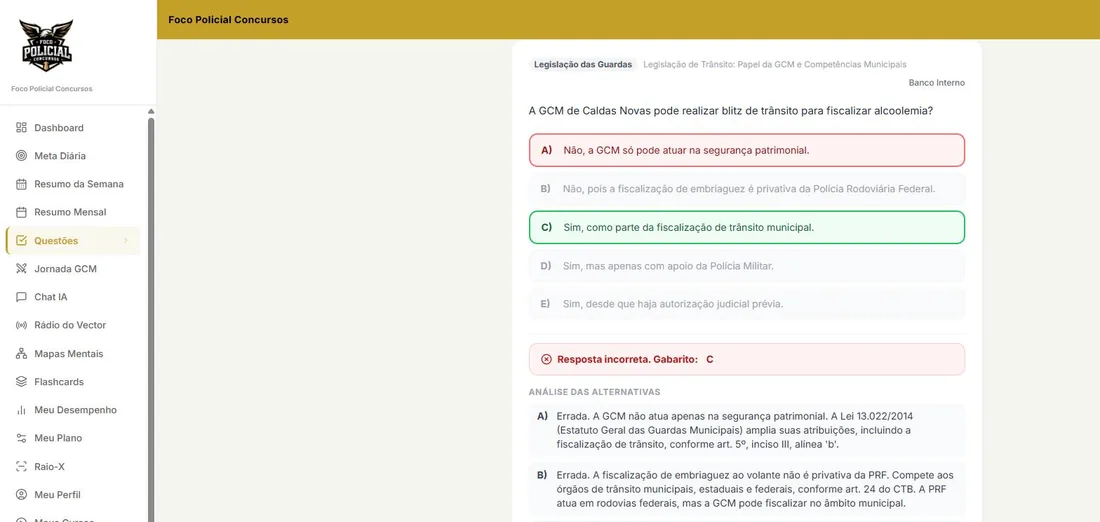Click explanation B about art. 24 do CTB
The image size is (1100, 522).
click(x=746, y=489)
